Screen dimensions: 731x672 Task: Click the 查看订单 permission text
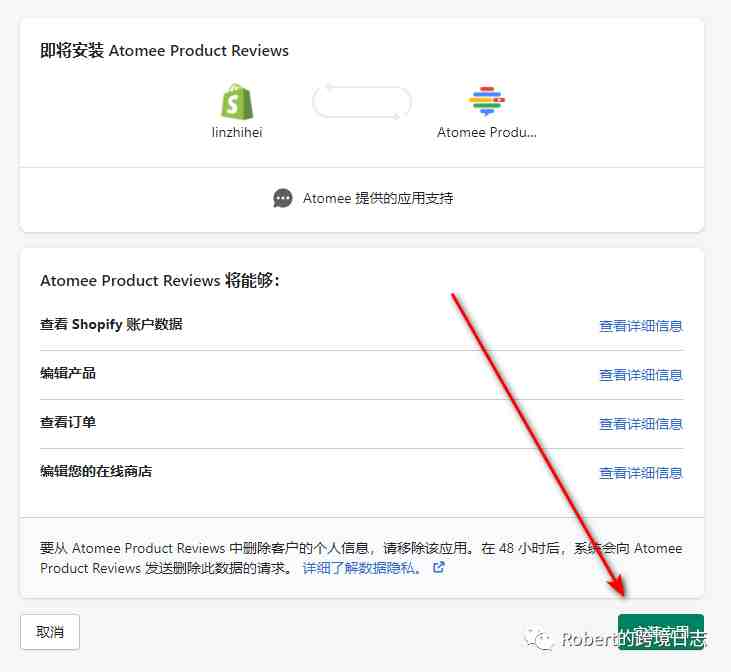(x=68, y=422)
